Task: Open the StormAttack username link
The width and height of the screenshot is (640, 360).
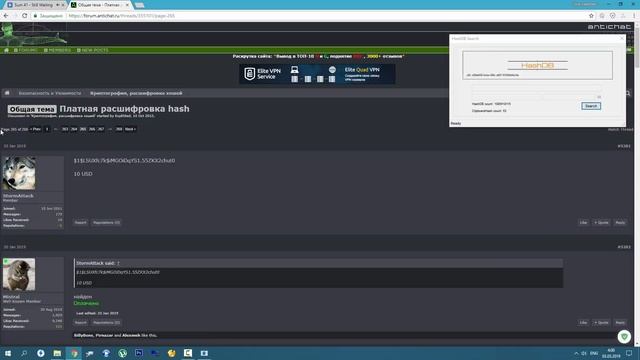Action: [18, 196]
